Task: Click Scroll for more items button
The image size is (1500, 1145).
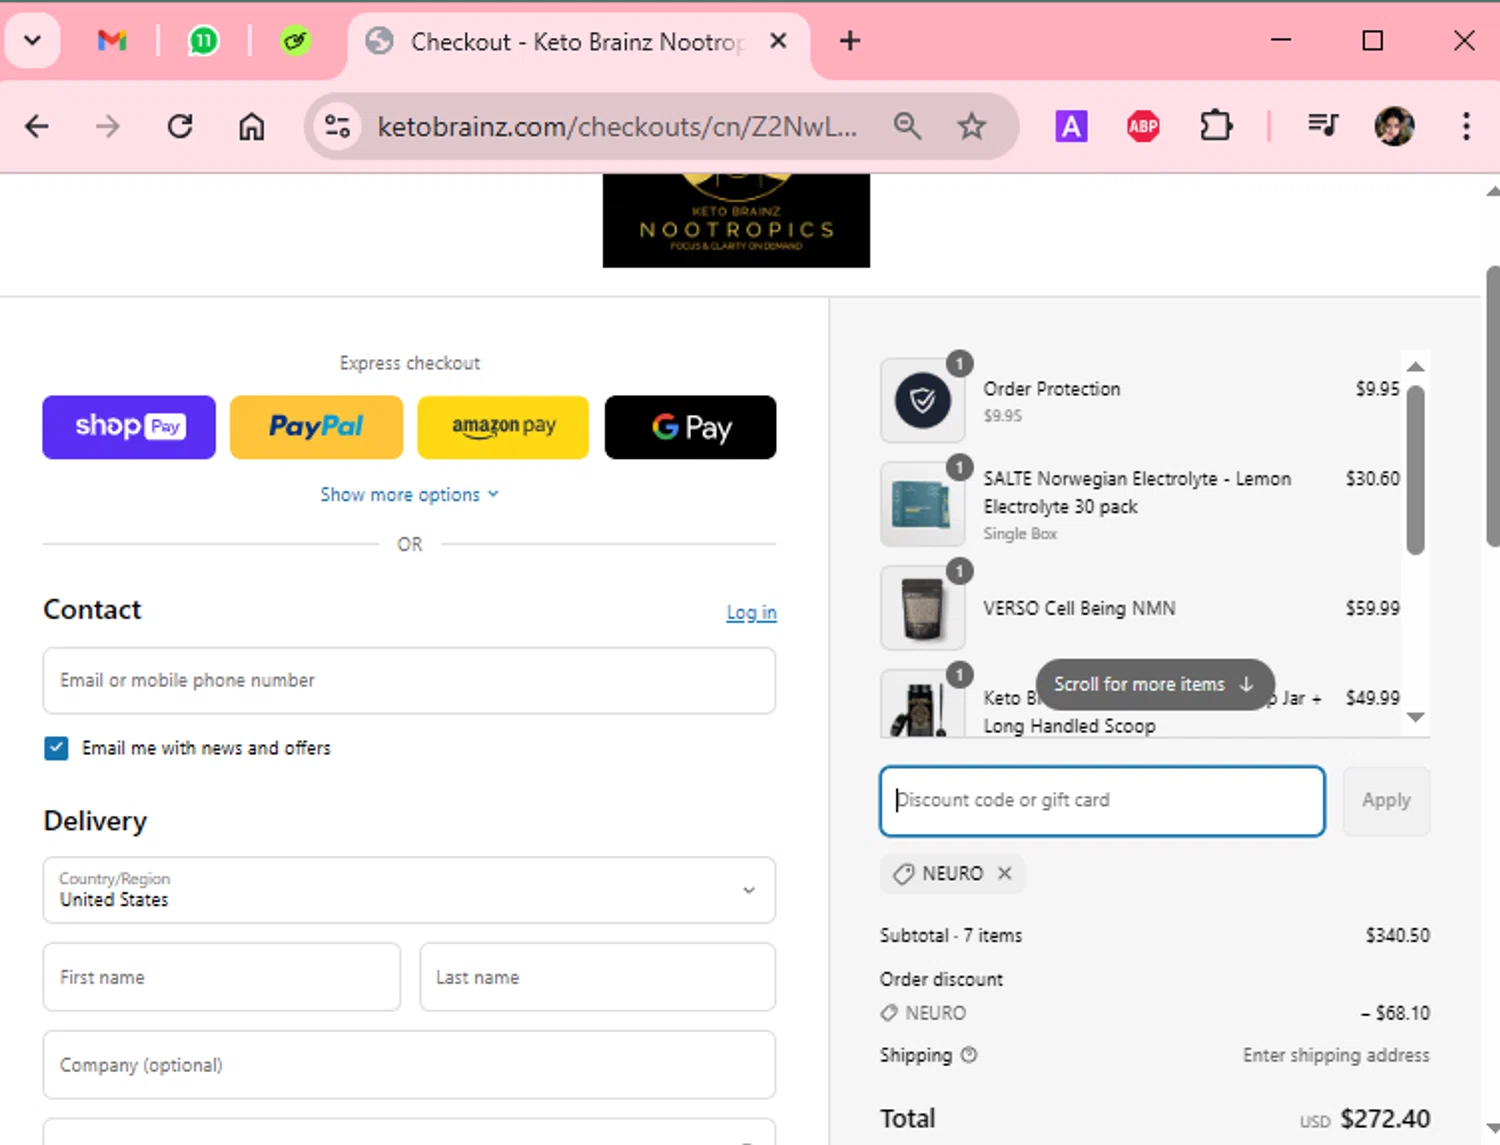Action: point(1155,684)
